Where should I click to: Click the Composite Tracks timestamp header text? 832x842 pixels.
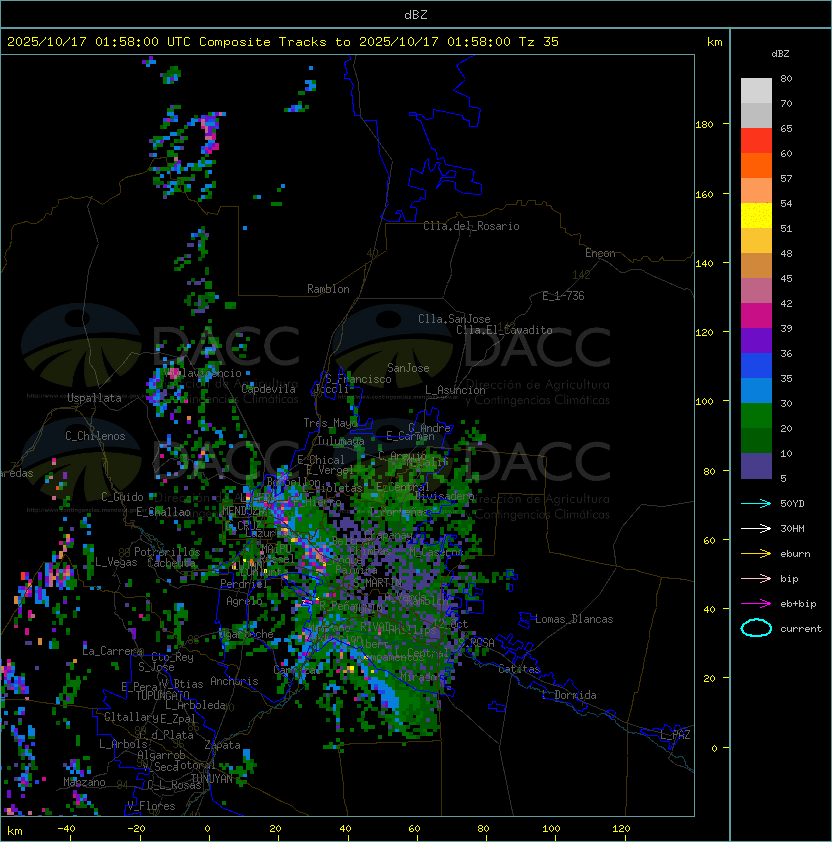[283, 42]
